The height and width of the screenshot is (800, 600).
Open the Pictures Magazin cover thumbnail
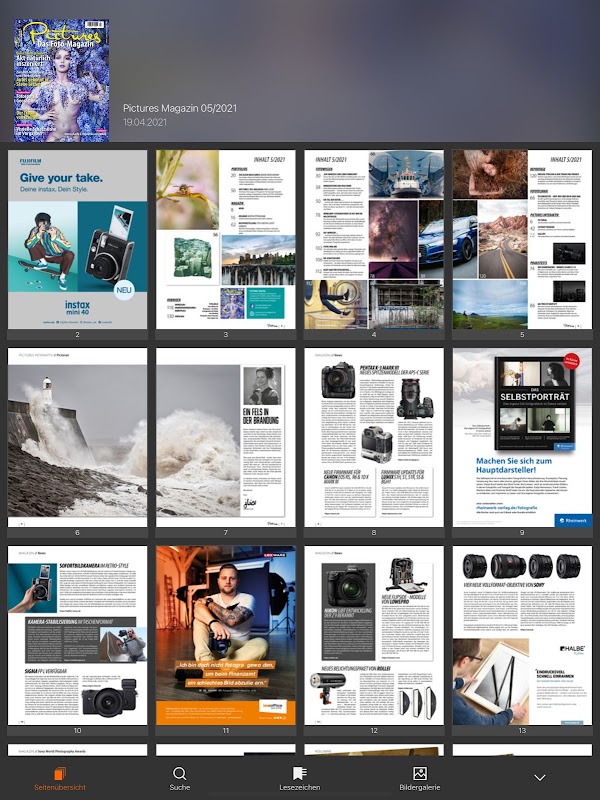[61, 81]
